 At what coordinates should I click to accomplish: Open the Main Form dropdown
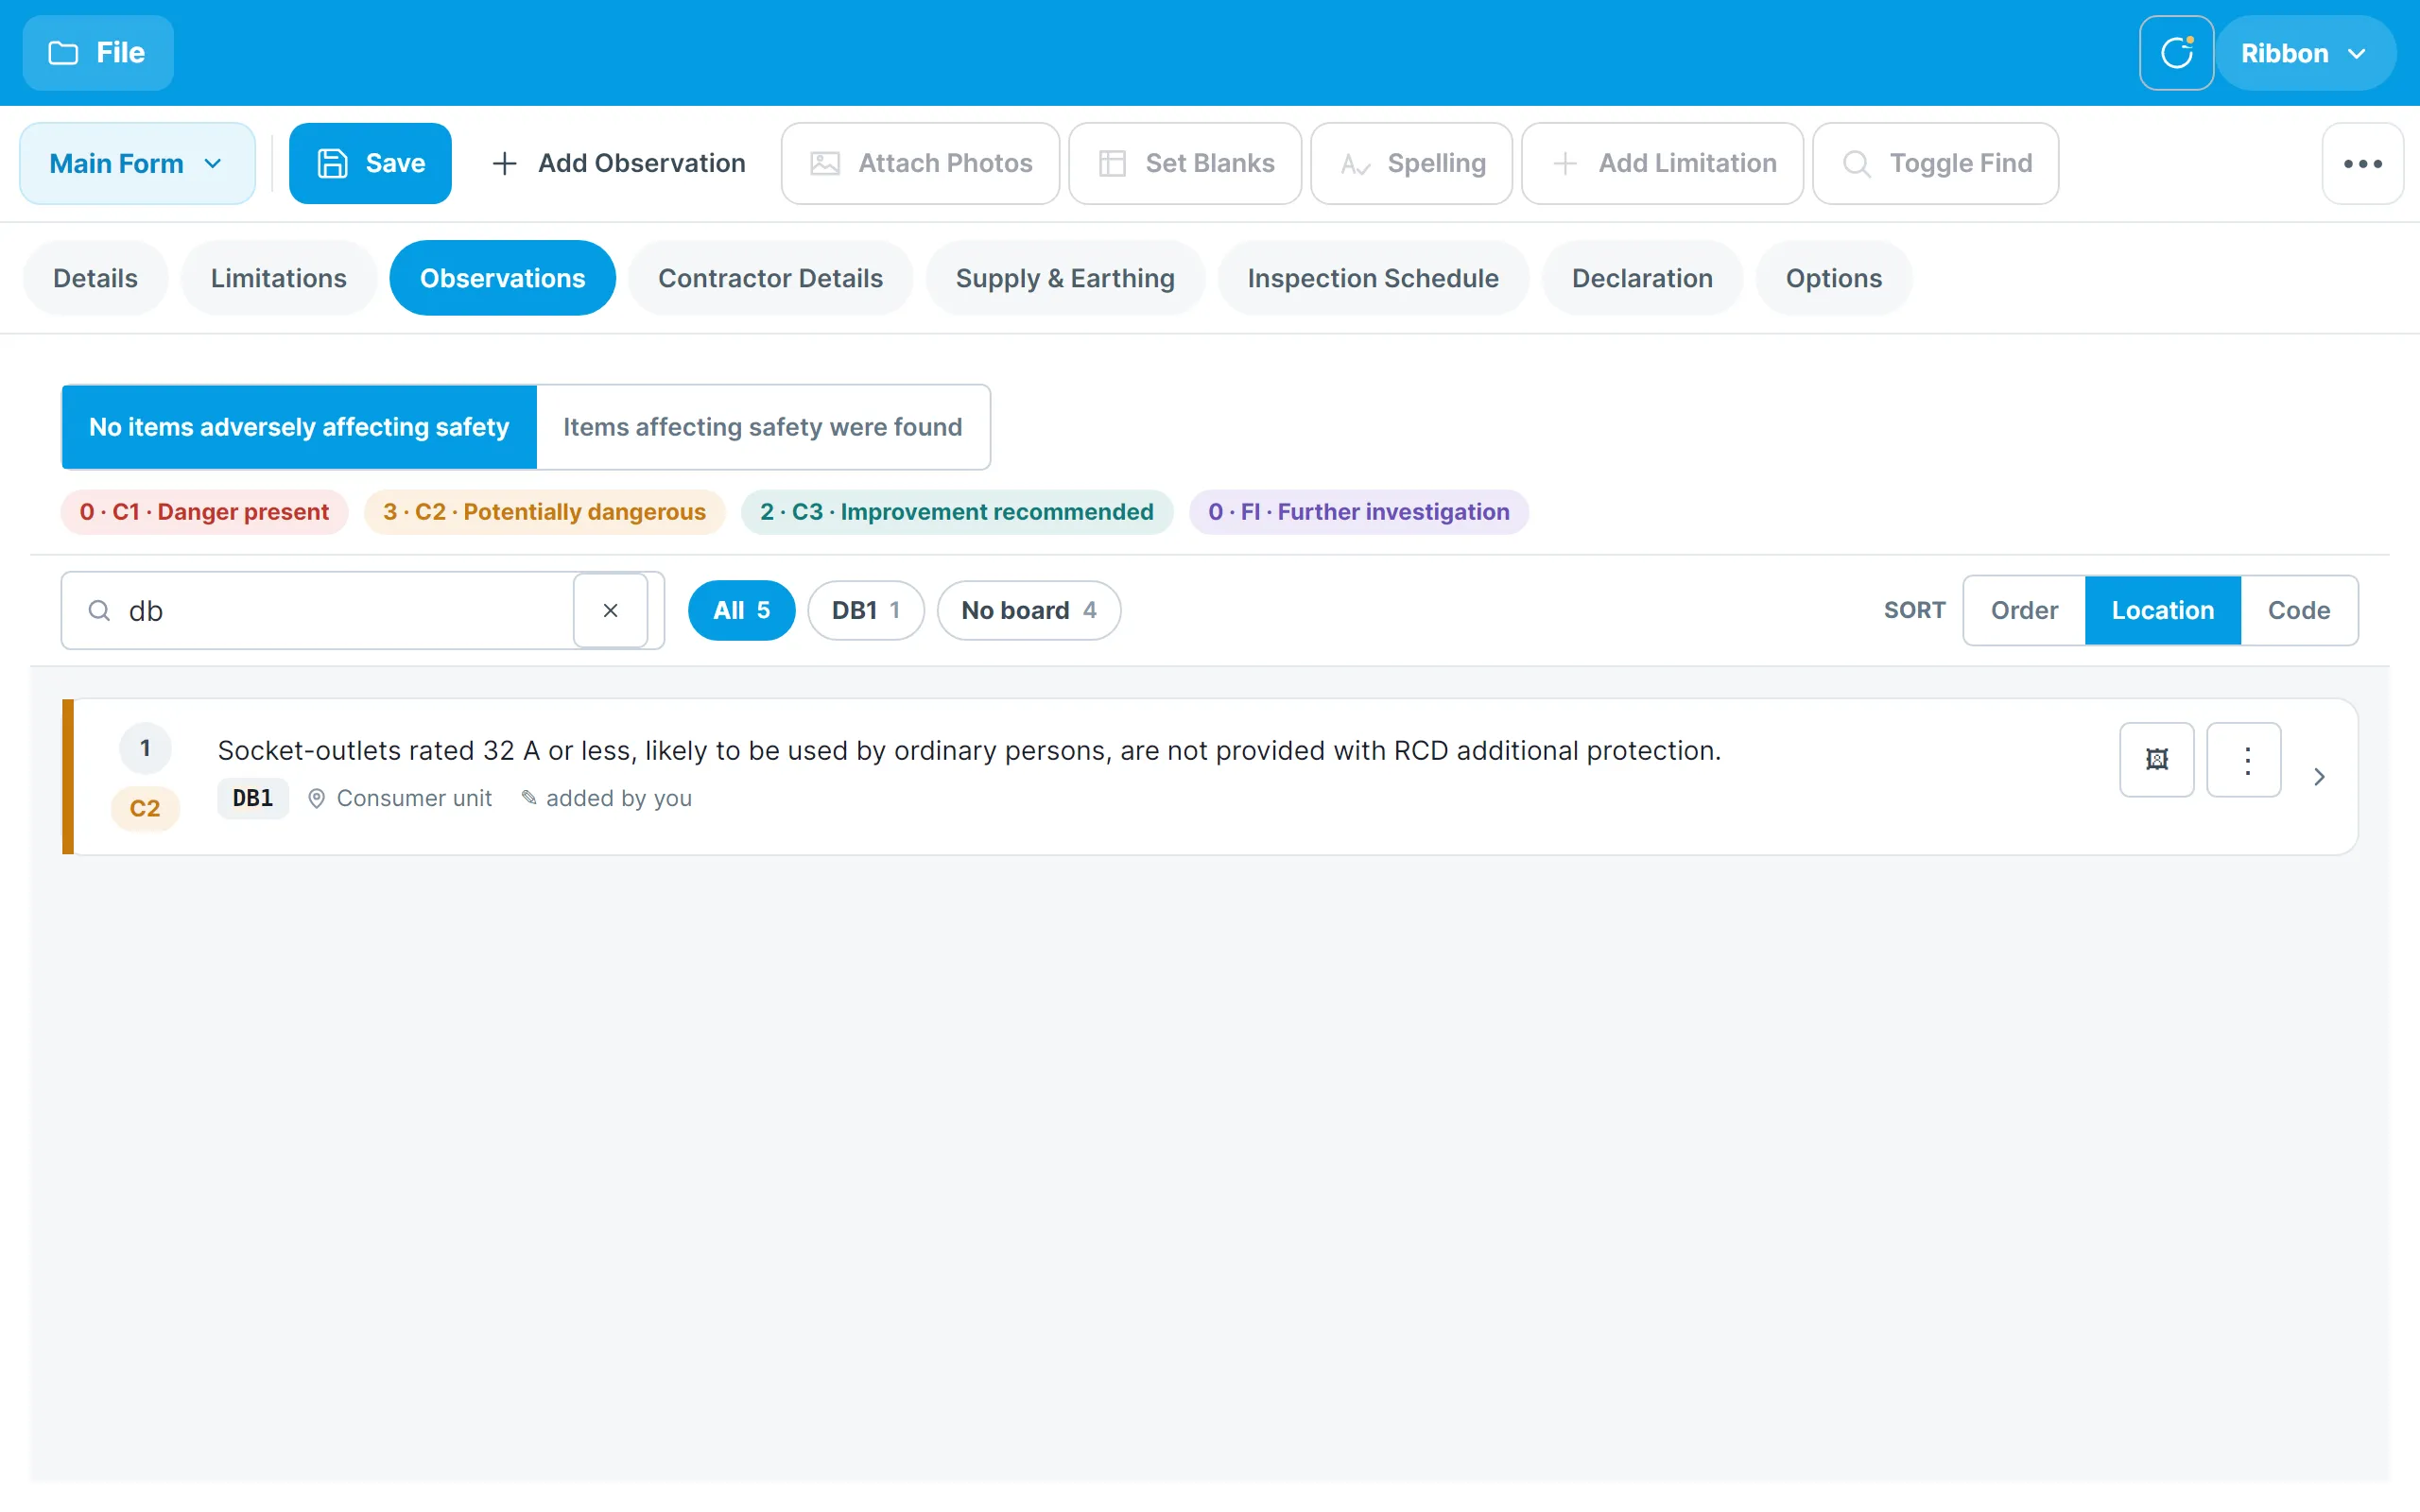[x=137, y=163]
